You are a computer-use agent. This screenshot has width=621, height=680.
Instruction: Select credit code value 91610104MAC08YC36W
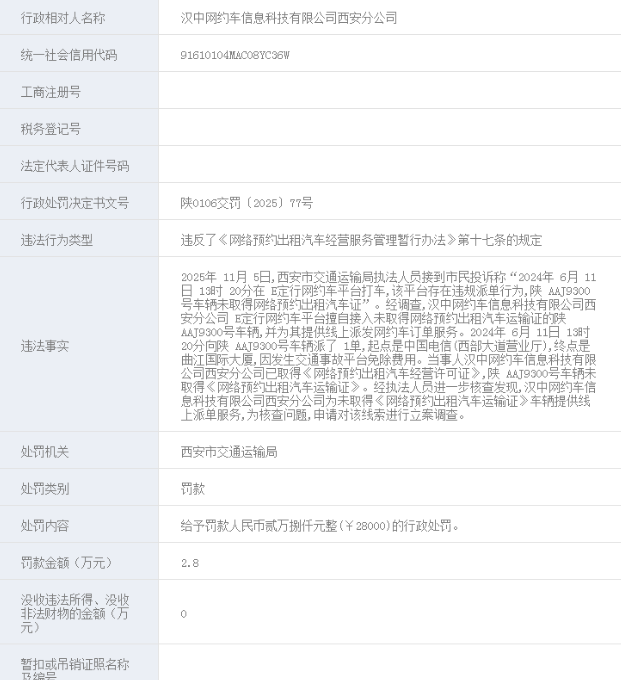click(235, 55)
